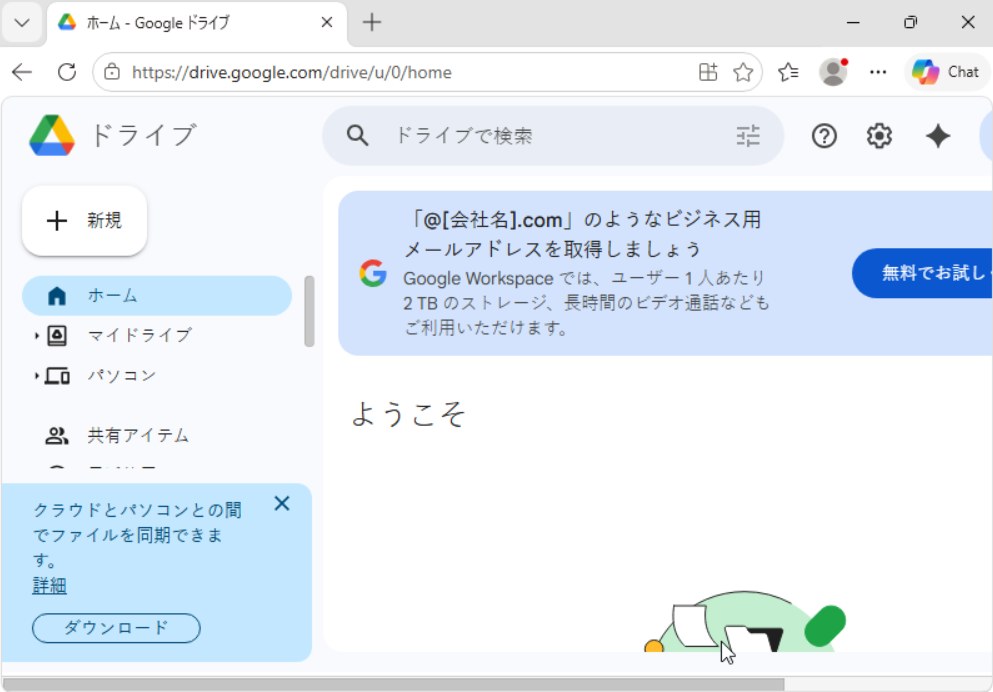Click the horizontal scrollbar at bottom
The width and height of the screenshot is (993, 692).
click(393, 684)
